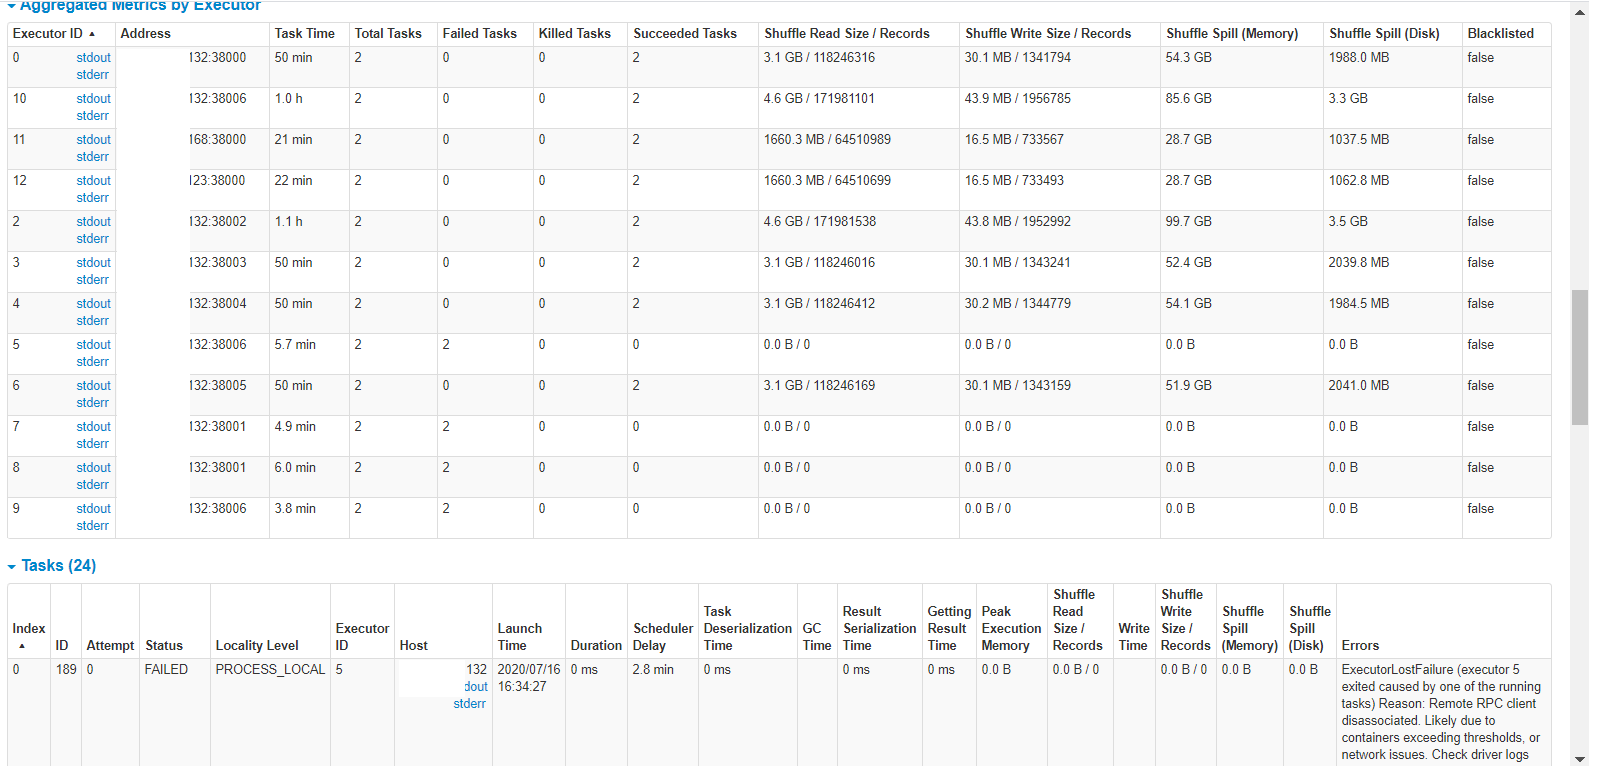Sort tasks by Locality Level header
The height and width of the screenshot is (766, 1600).
pos(257,646)
